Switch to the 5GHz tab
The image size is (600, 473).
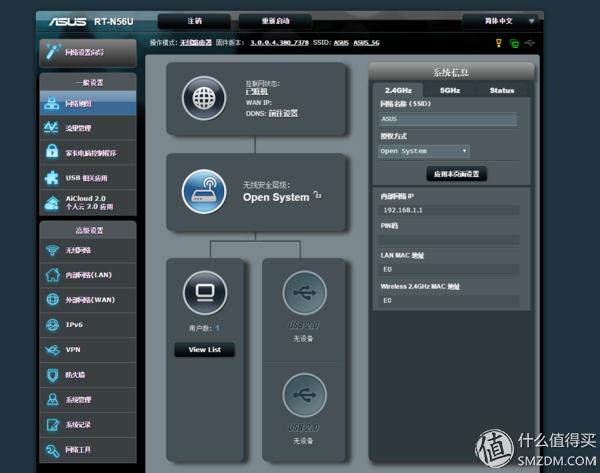pos(450,90)
